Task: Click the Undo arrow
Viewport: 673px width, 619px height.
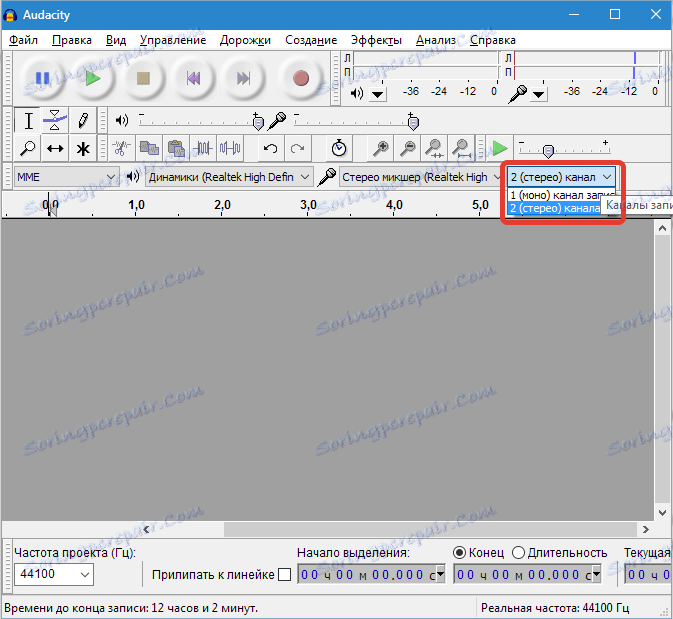Action: pyautogui.click(x=270, y=149)
